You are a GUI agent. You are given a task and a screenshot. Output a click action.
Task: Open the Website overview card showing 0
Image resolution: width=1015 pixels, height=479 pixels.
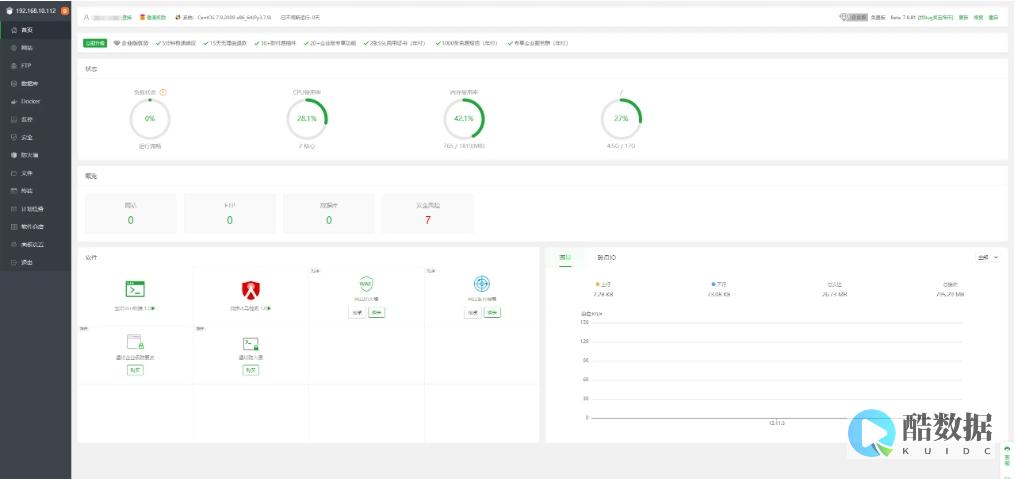tap(131, 214)
